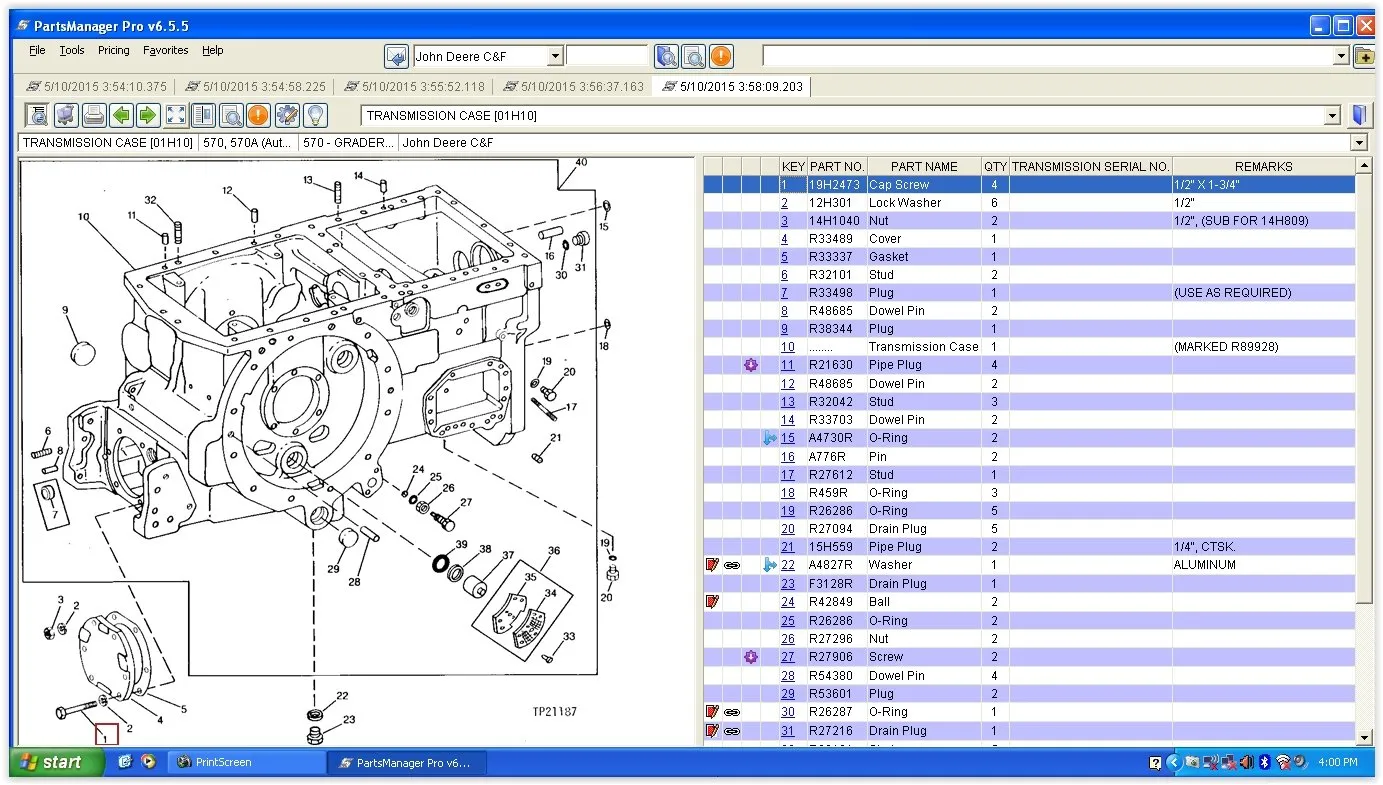
Task: Click the Windows start button
Action: pyautogui.click(x=57, y=762)
